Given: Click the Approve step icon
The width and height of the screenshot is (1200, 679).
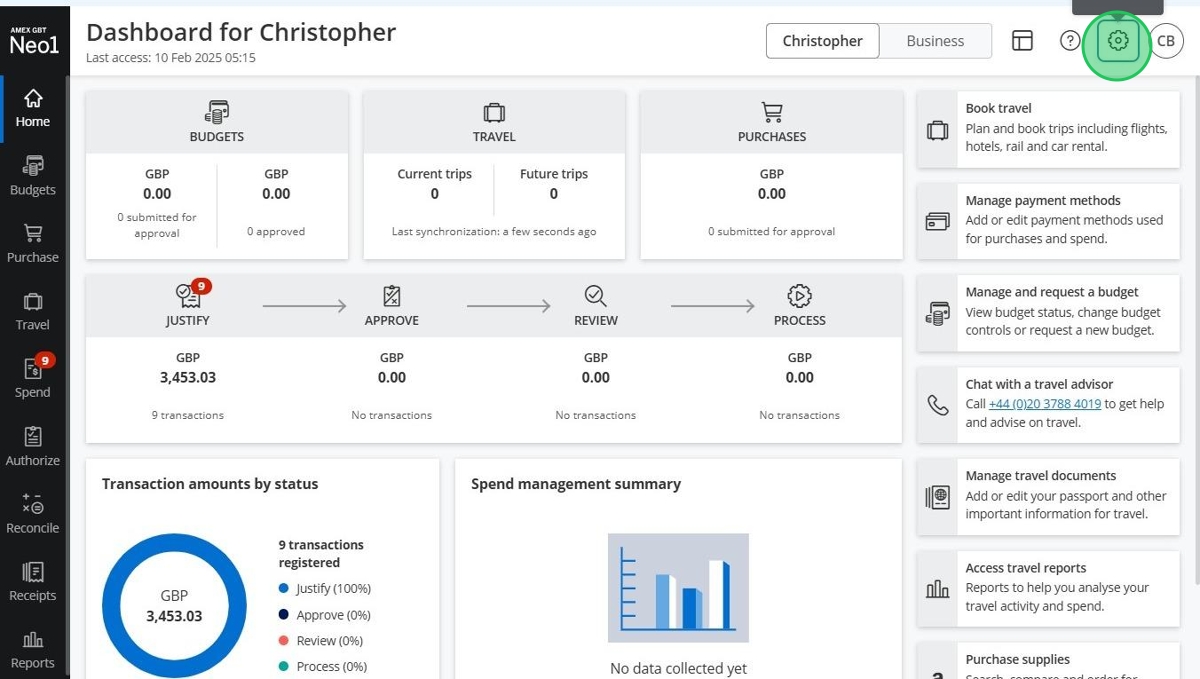Looking at the screenshot, I should 392,295.
